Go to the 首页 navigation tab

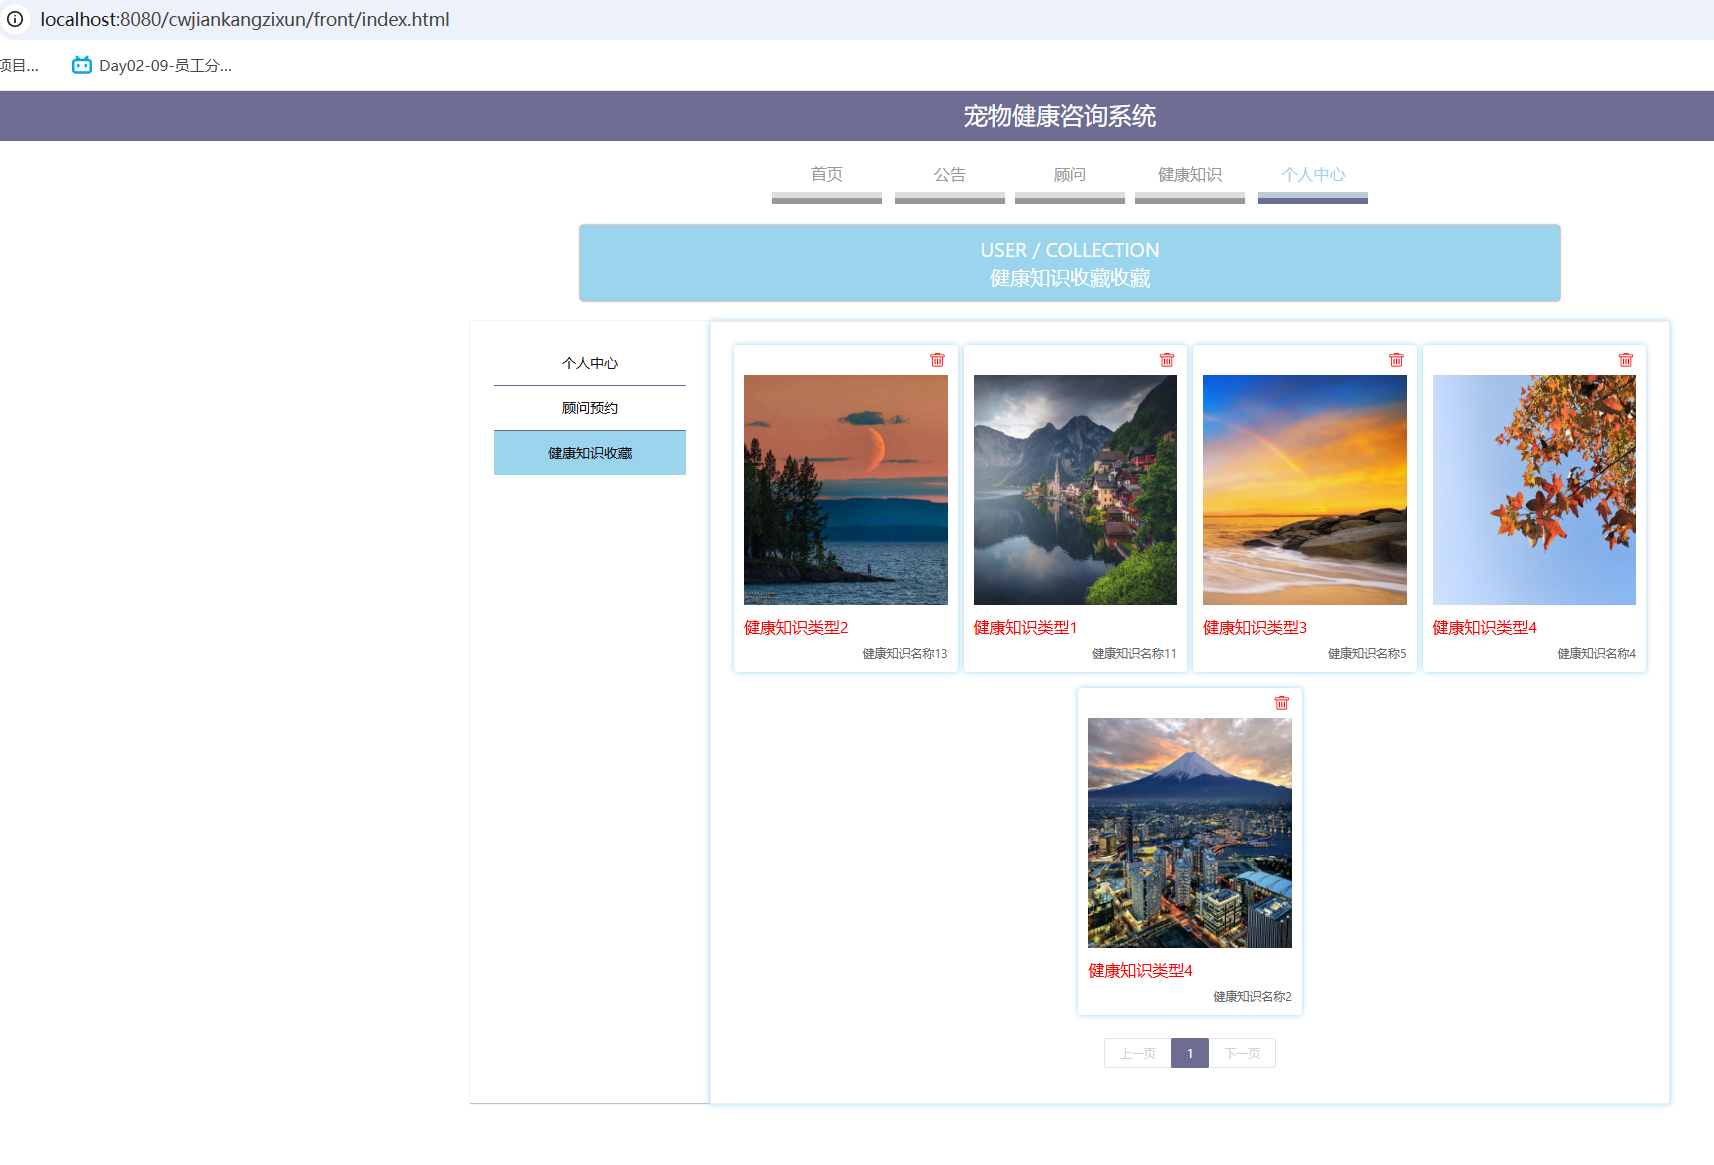[827, 175]
